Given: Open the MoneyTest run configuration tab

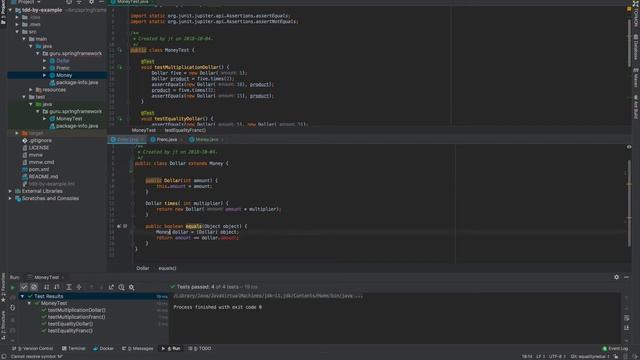Looking at the screenshot, I should click(45, 277).
